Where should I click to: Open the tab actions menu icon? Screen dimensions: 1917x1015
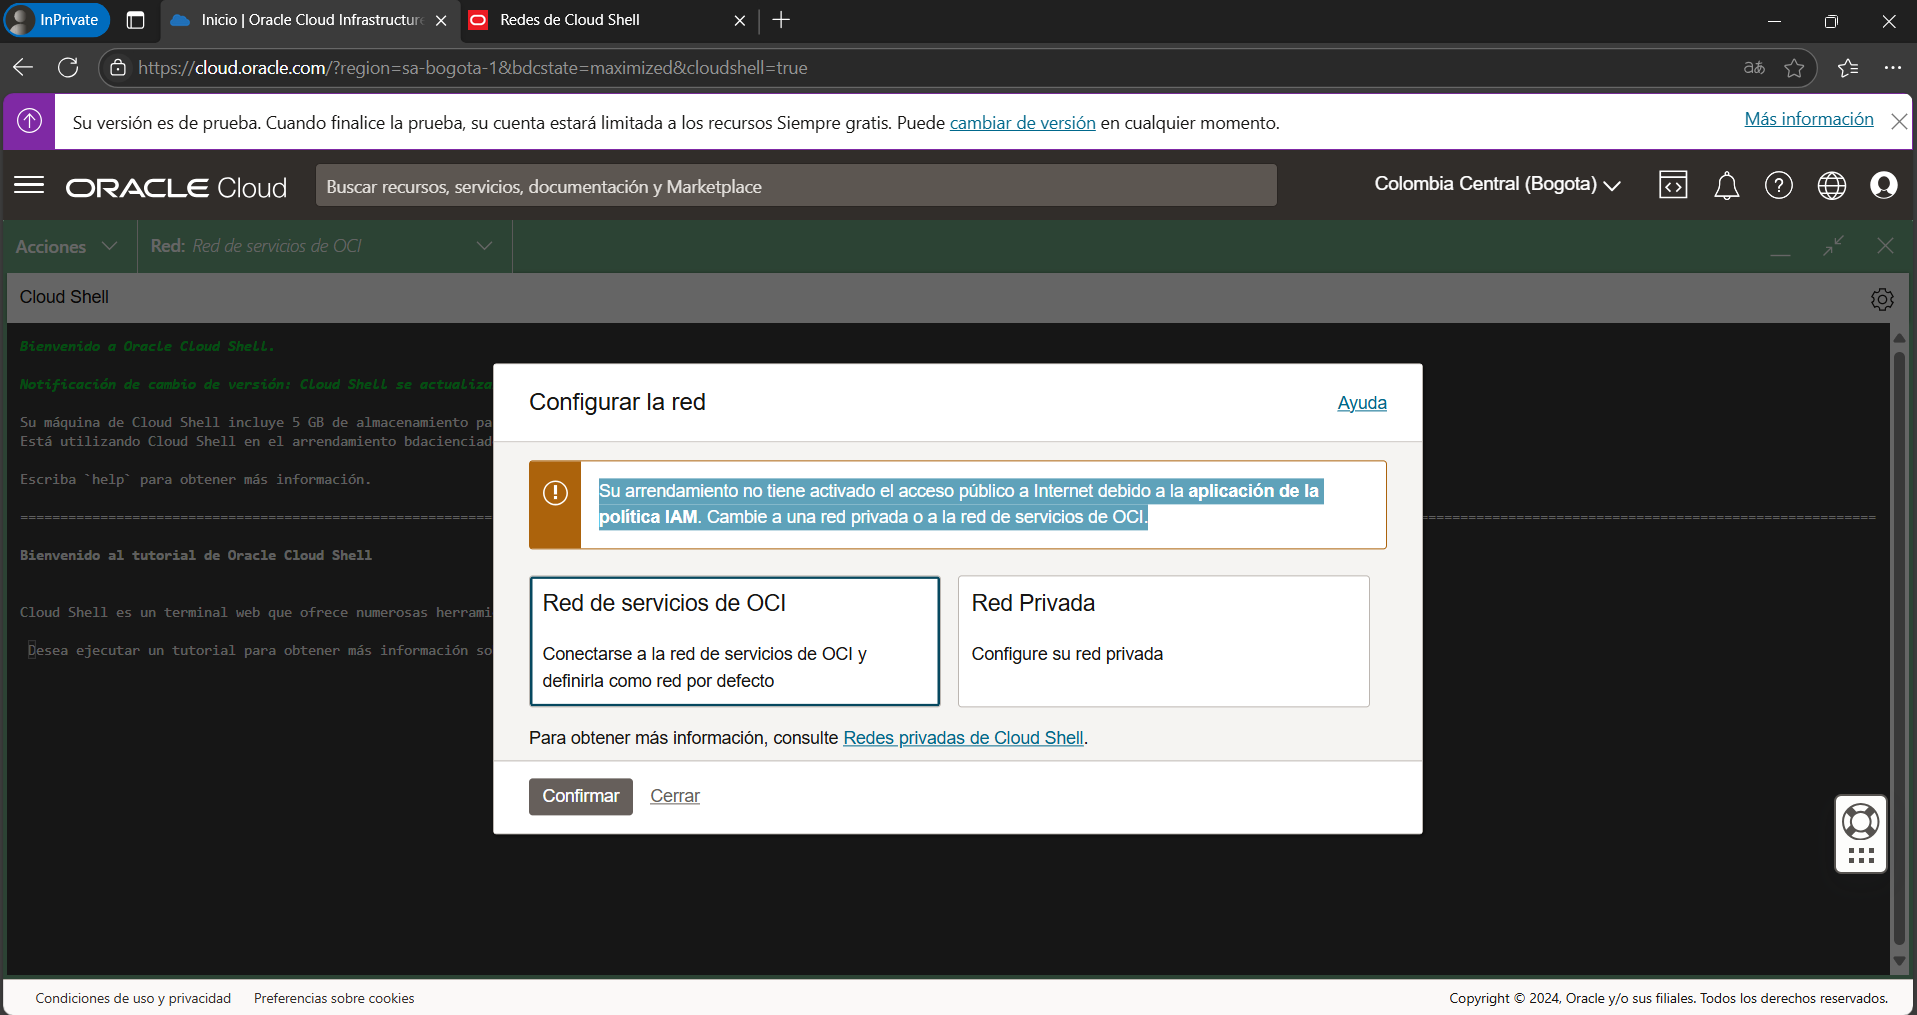click(x=136, y=20)
